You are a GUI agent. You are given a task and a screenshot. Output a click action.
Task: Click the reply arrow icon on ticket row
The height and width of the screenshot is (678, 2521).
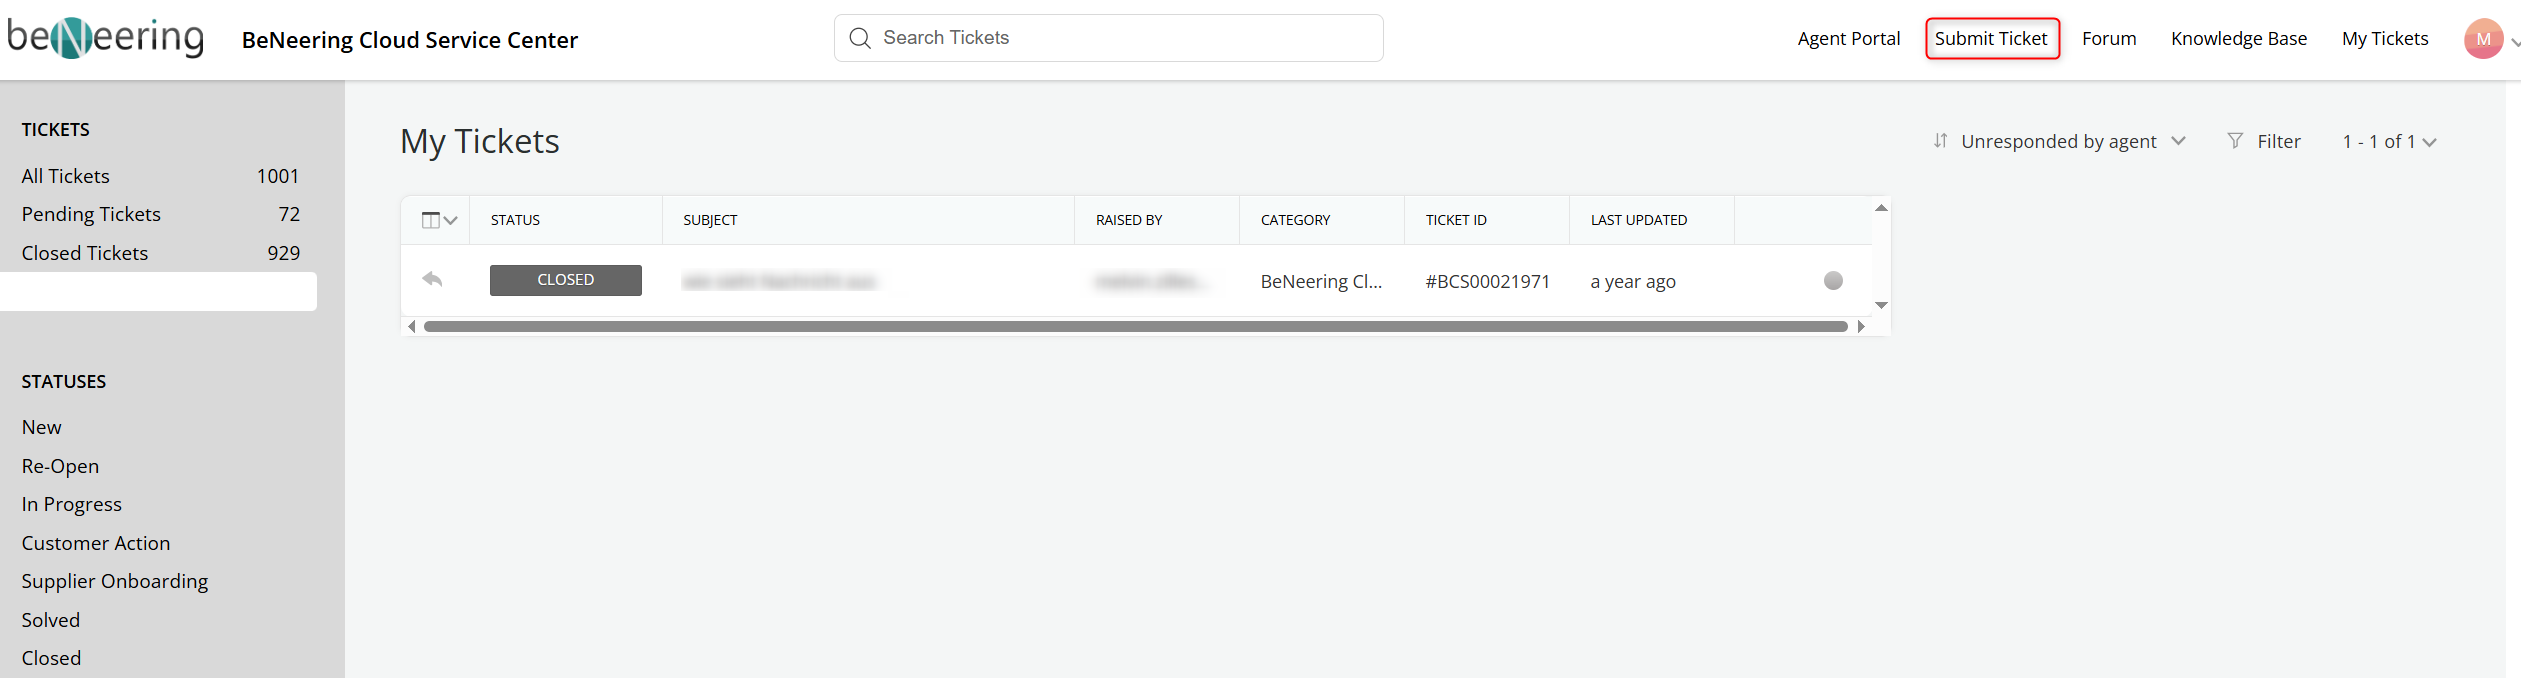432,280
